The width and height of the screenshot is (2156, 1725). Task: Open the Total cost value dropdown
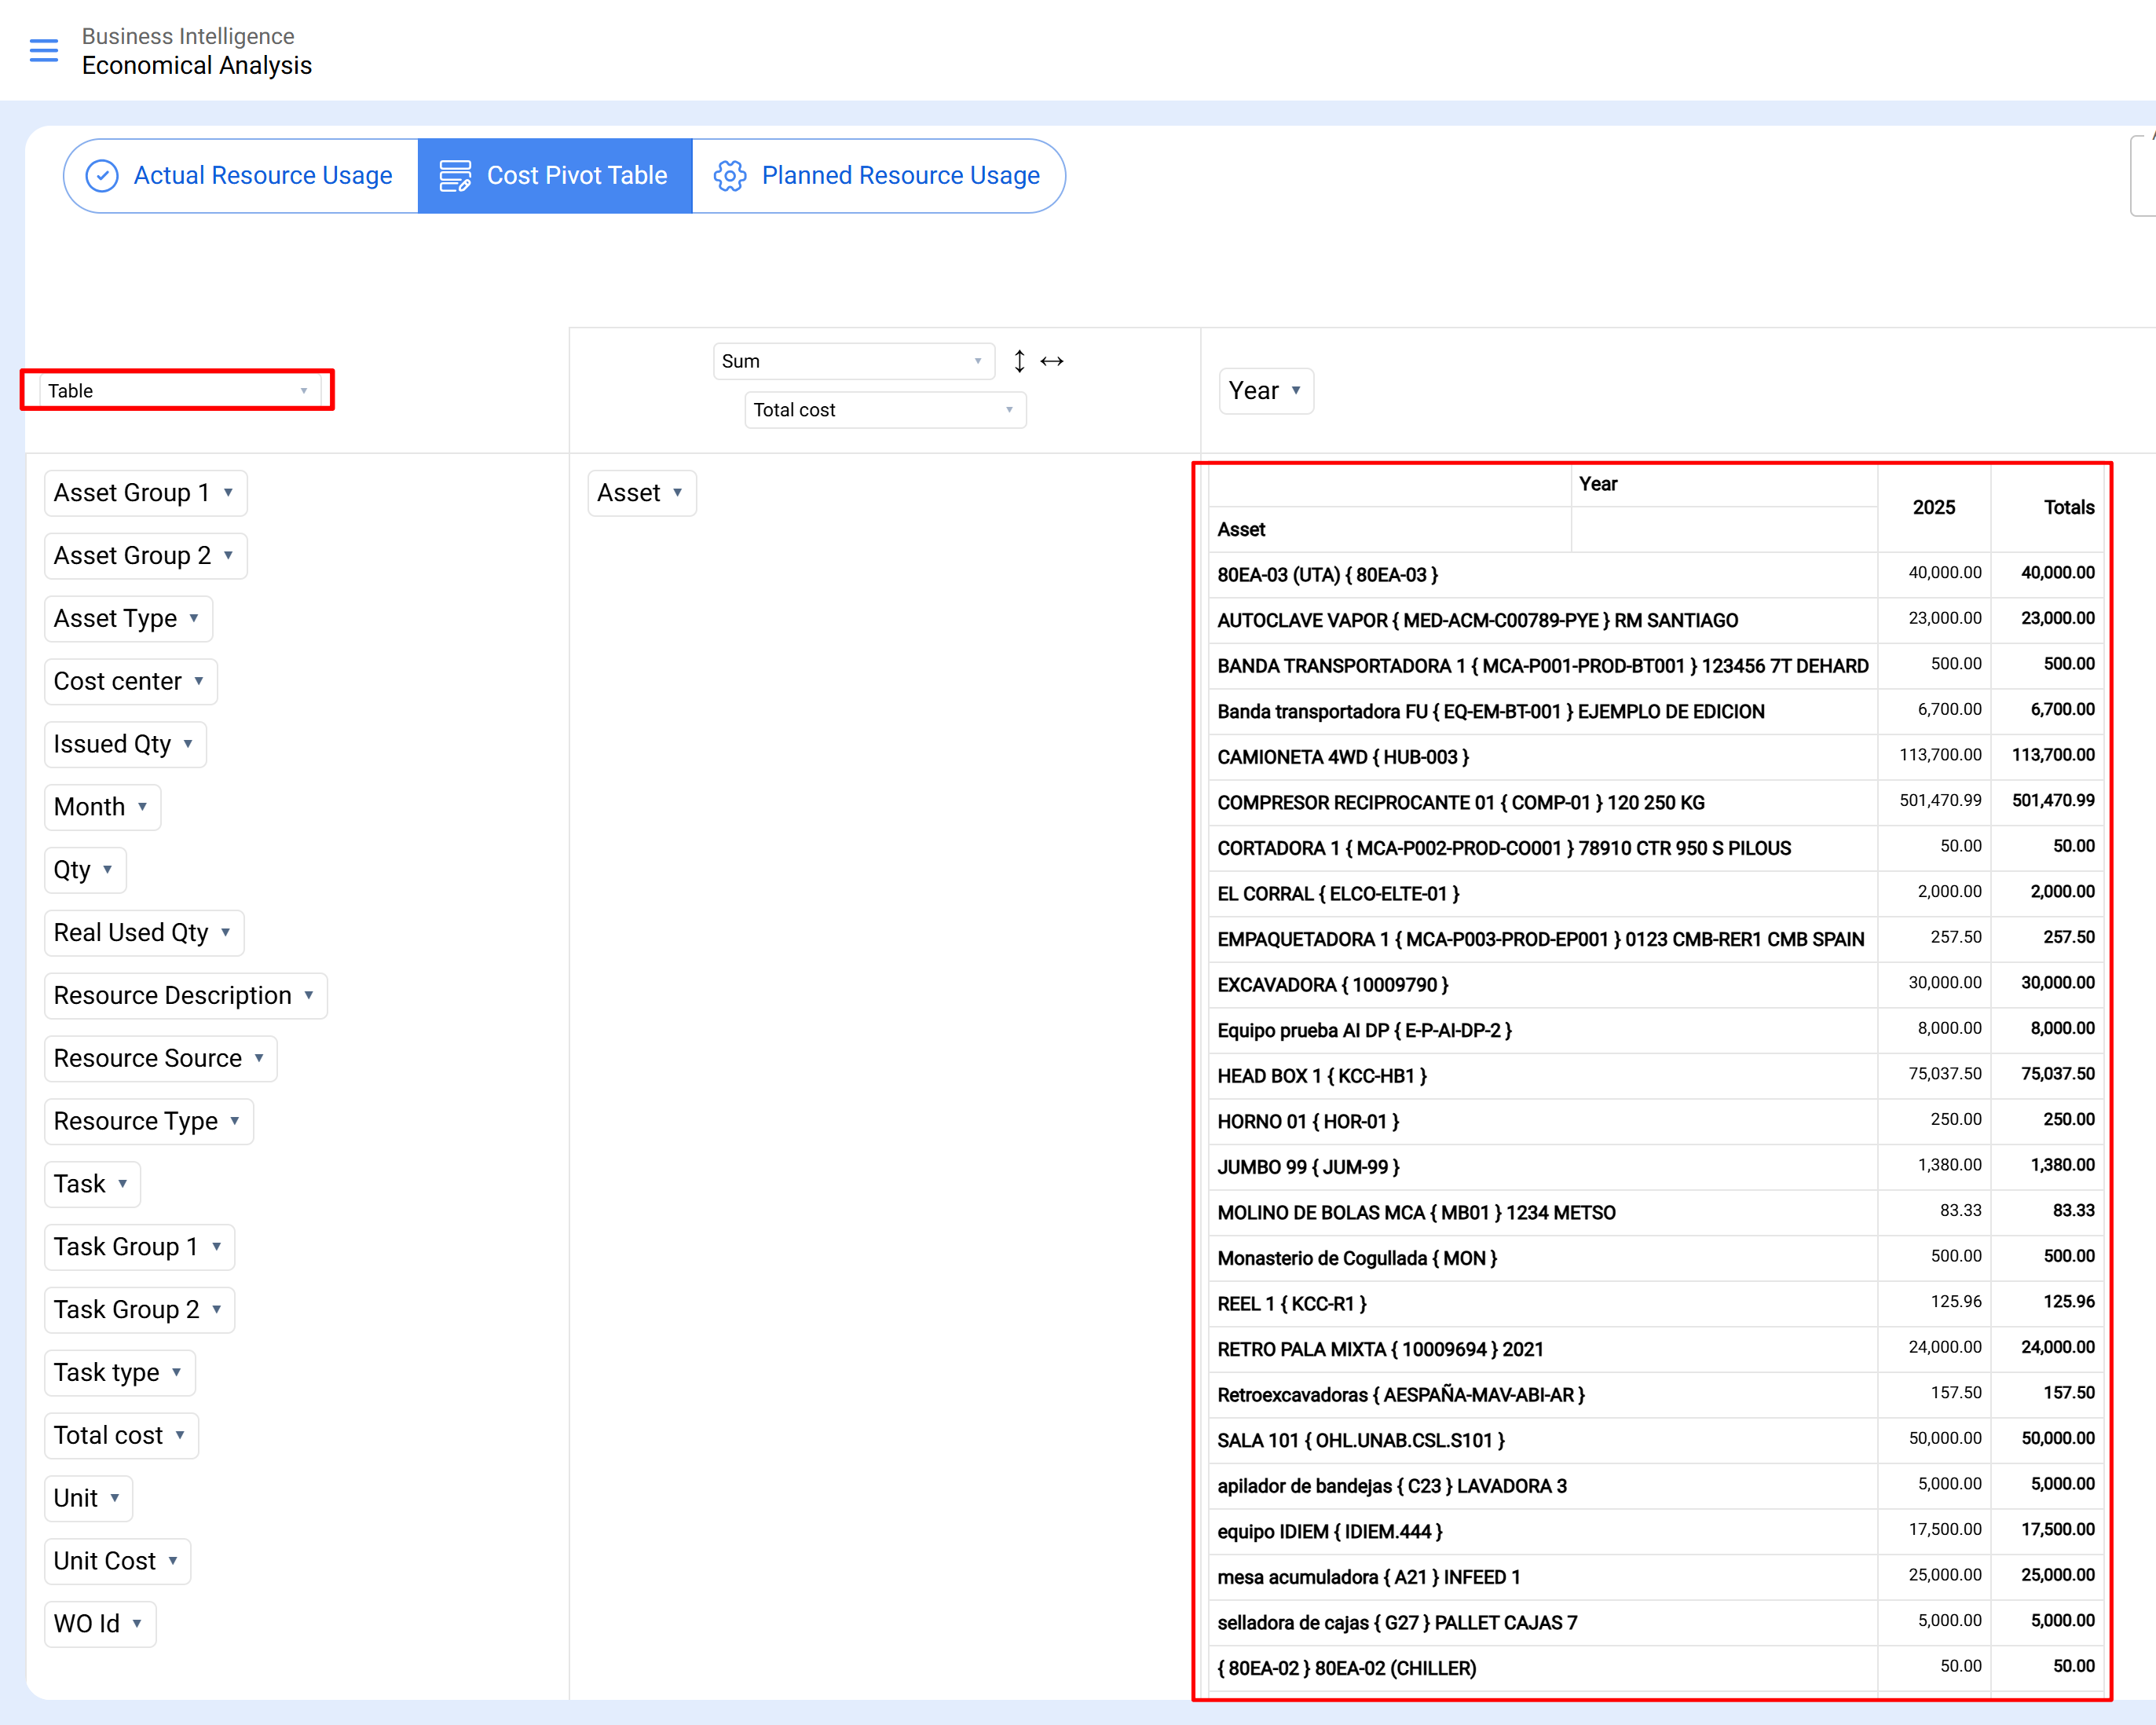pos(884,410)
